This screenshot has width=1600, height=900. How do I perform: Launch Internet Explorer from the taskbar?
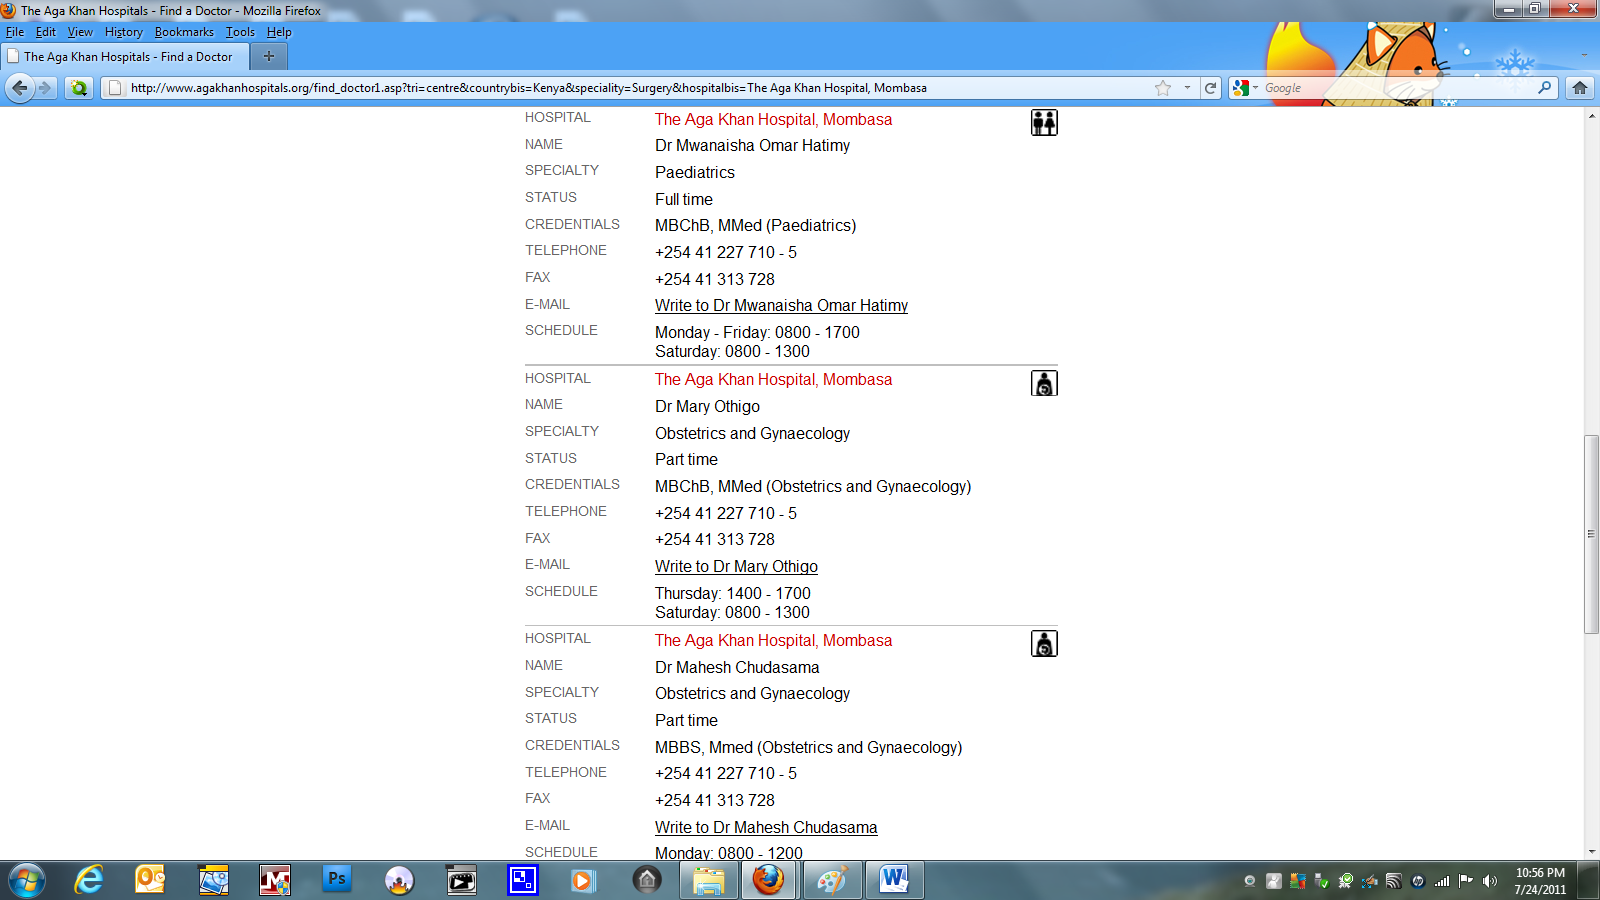[x=89, y=880]
